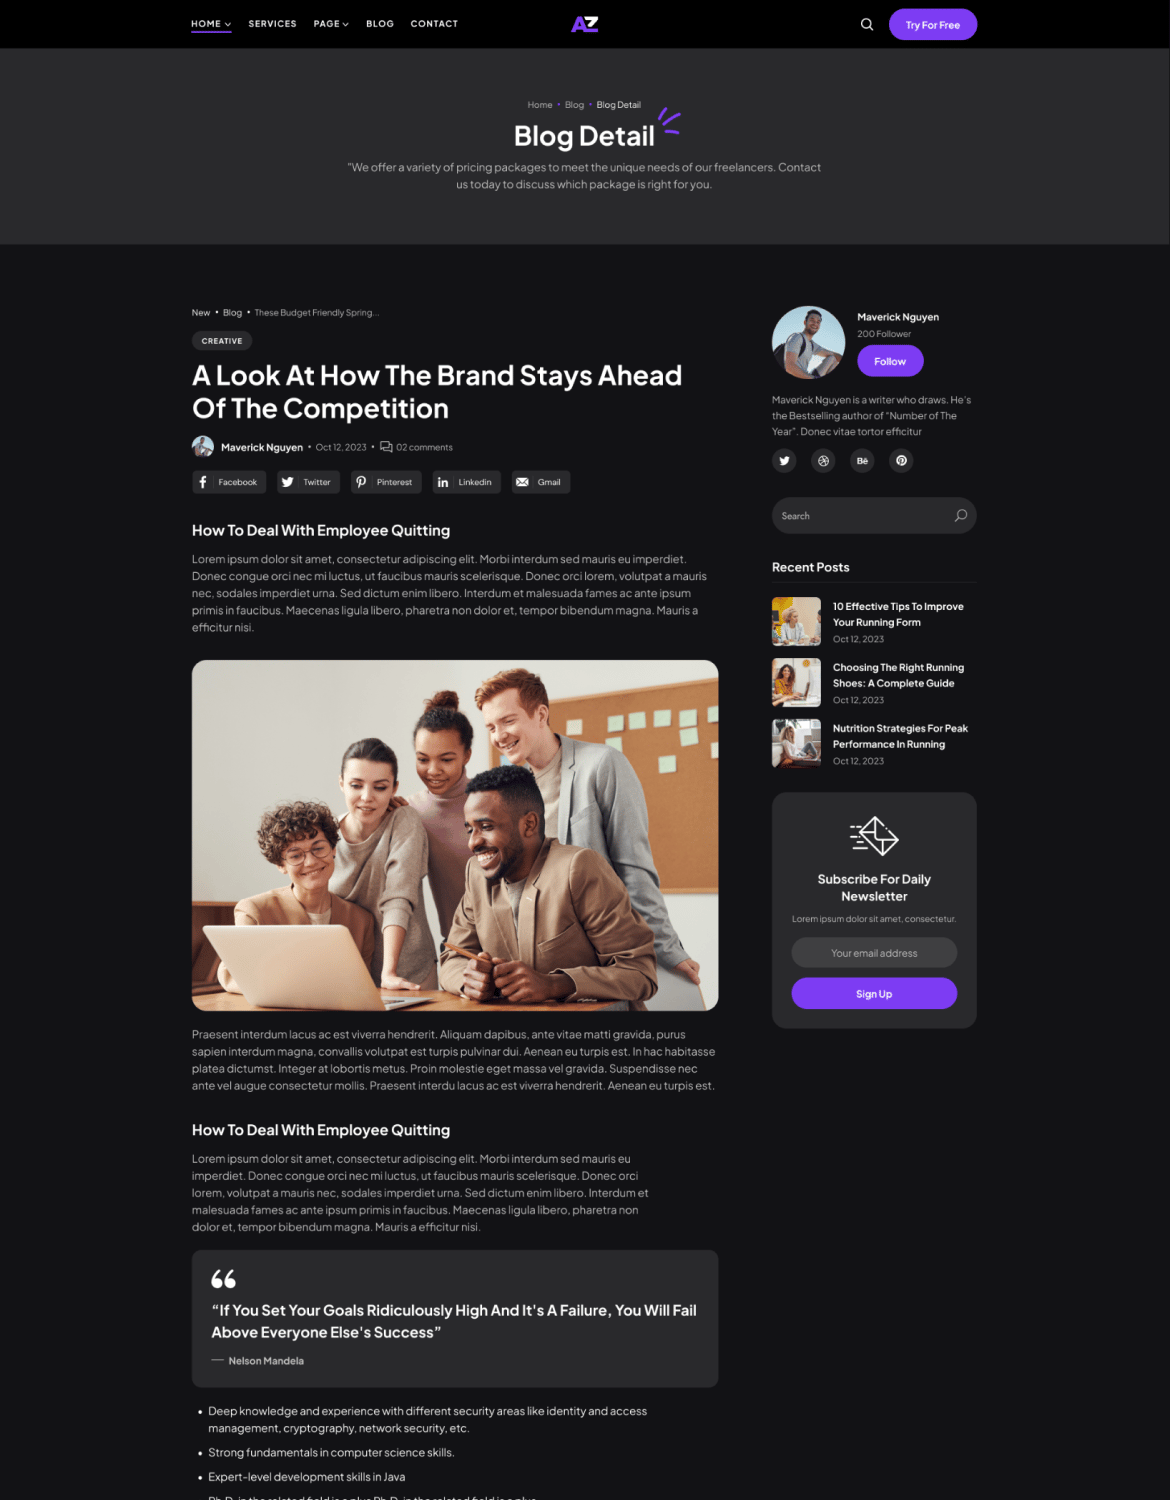Open author's Behance profile icon
The height and width of the screenshot is (1500, 1170).
(x=862, y=461)
